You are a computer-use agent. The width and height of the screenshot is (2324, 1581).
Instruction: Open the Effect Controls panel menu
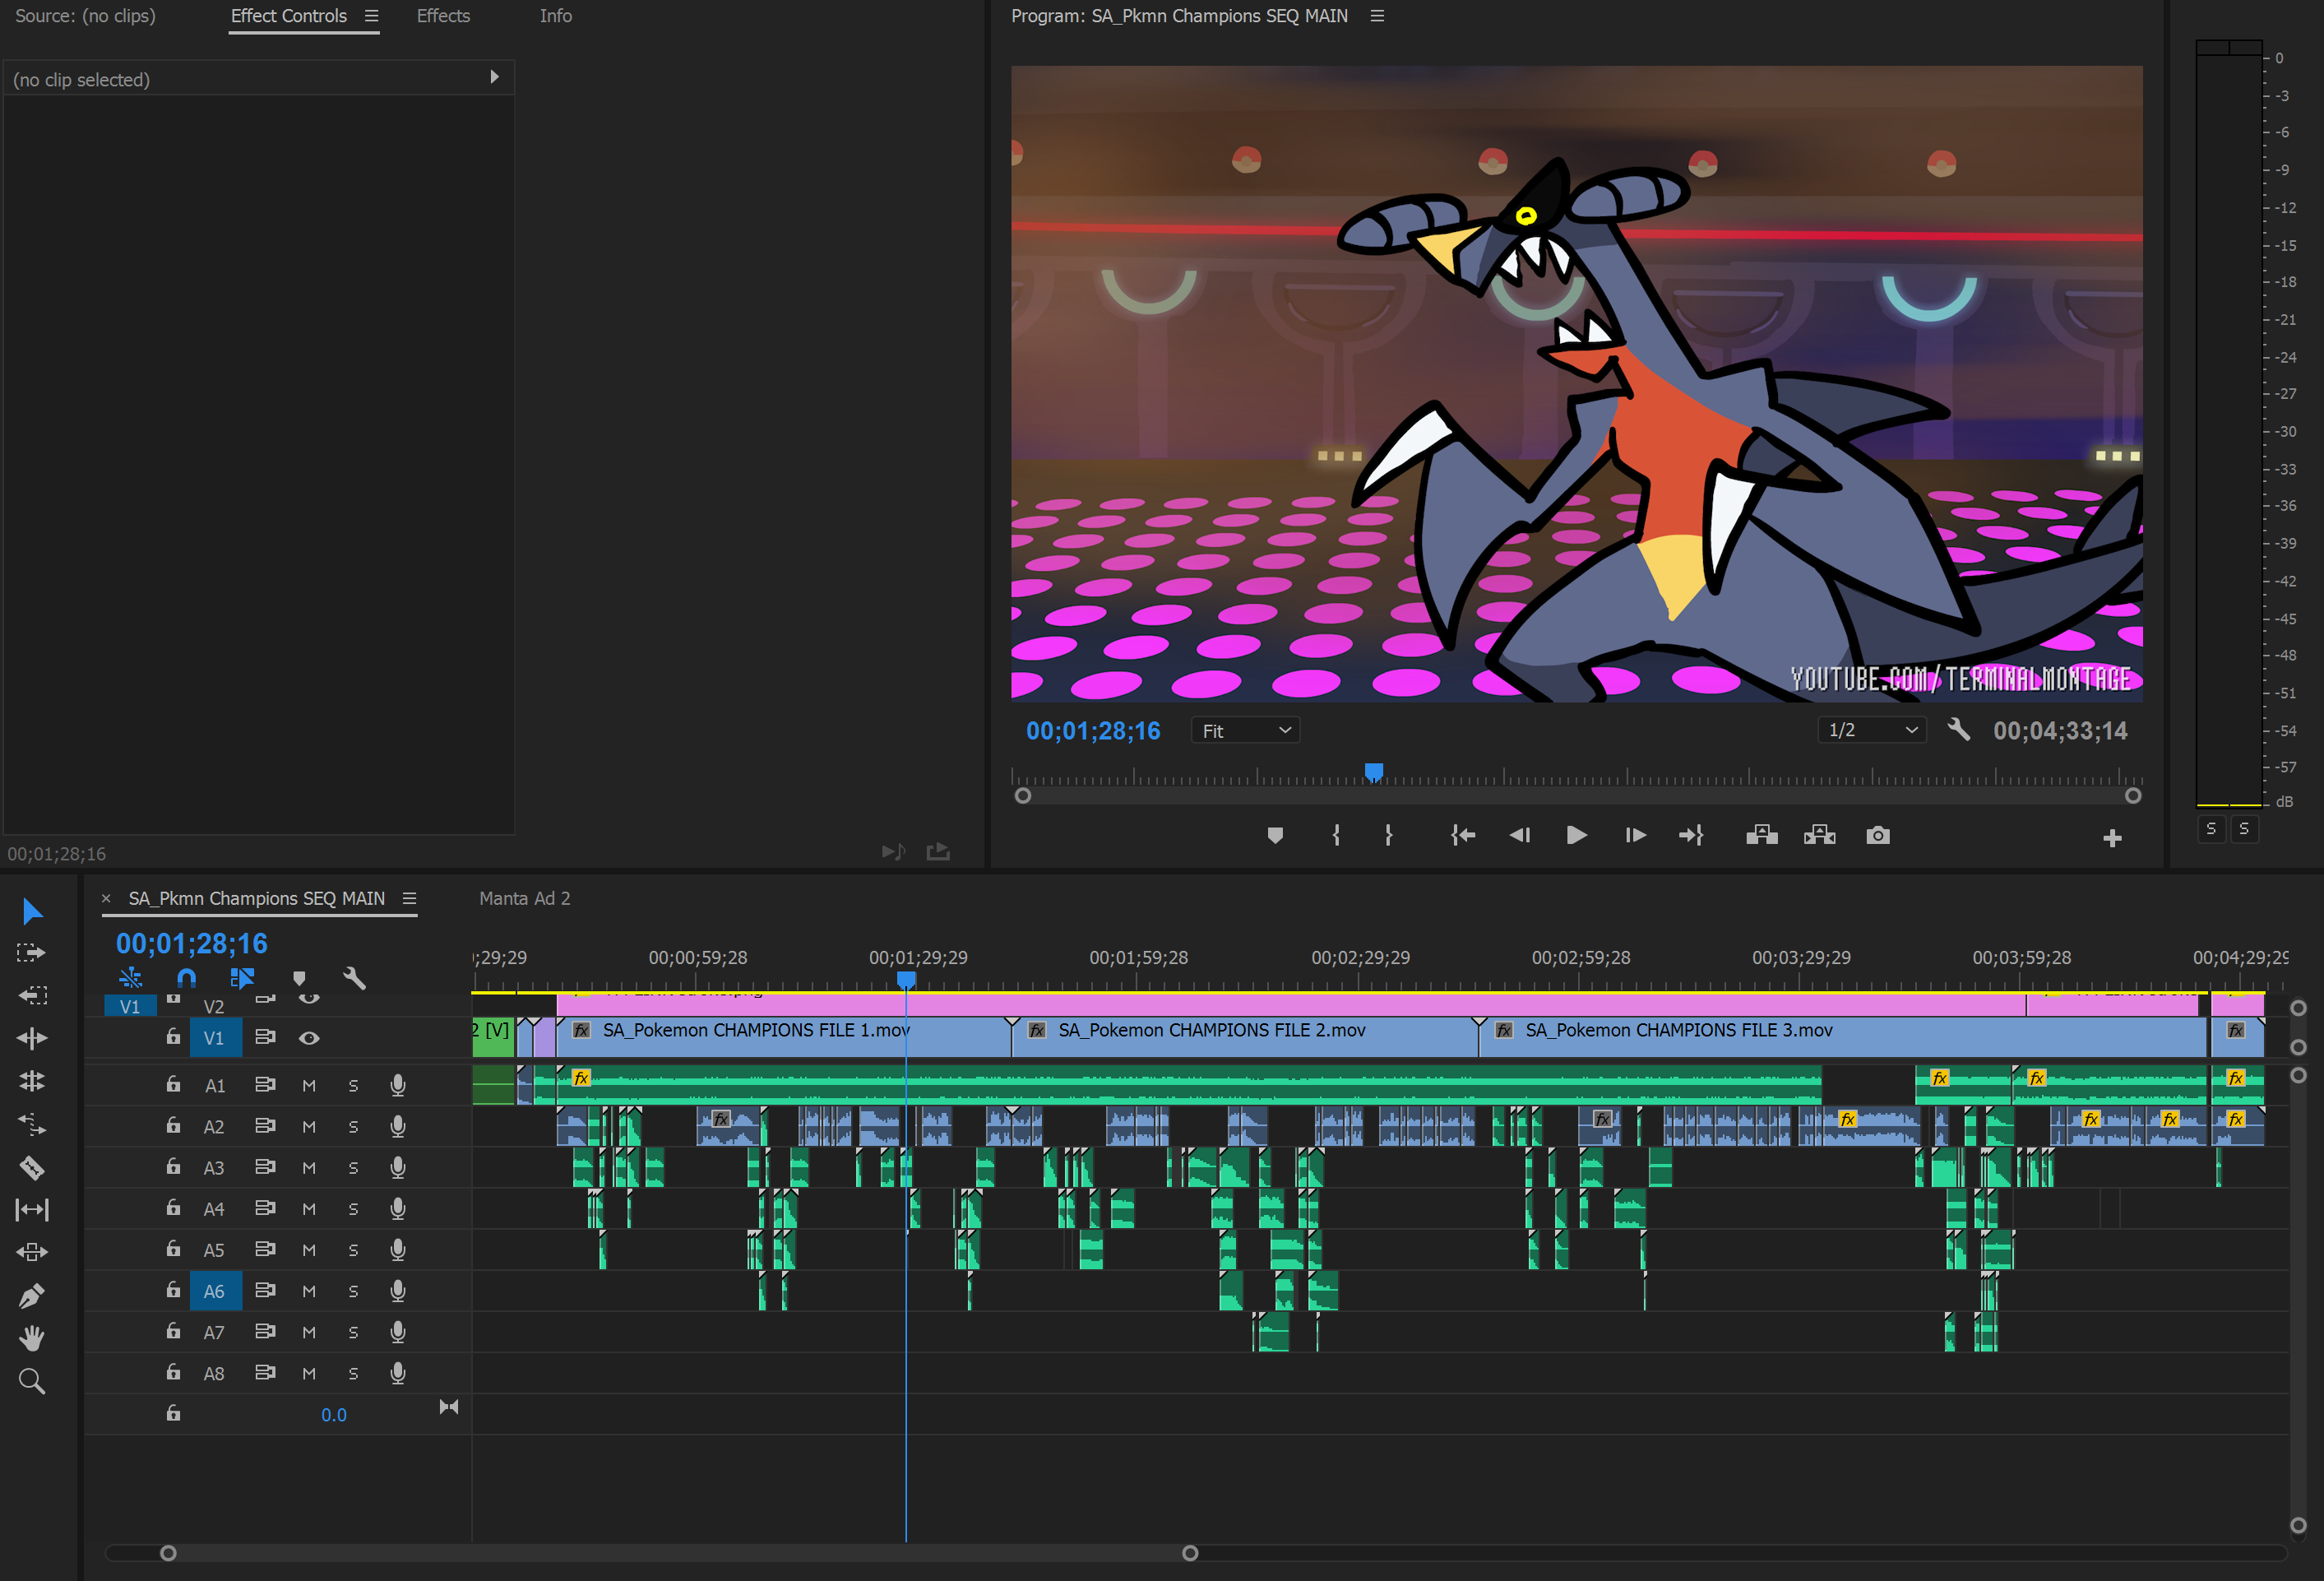point(372,16)
